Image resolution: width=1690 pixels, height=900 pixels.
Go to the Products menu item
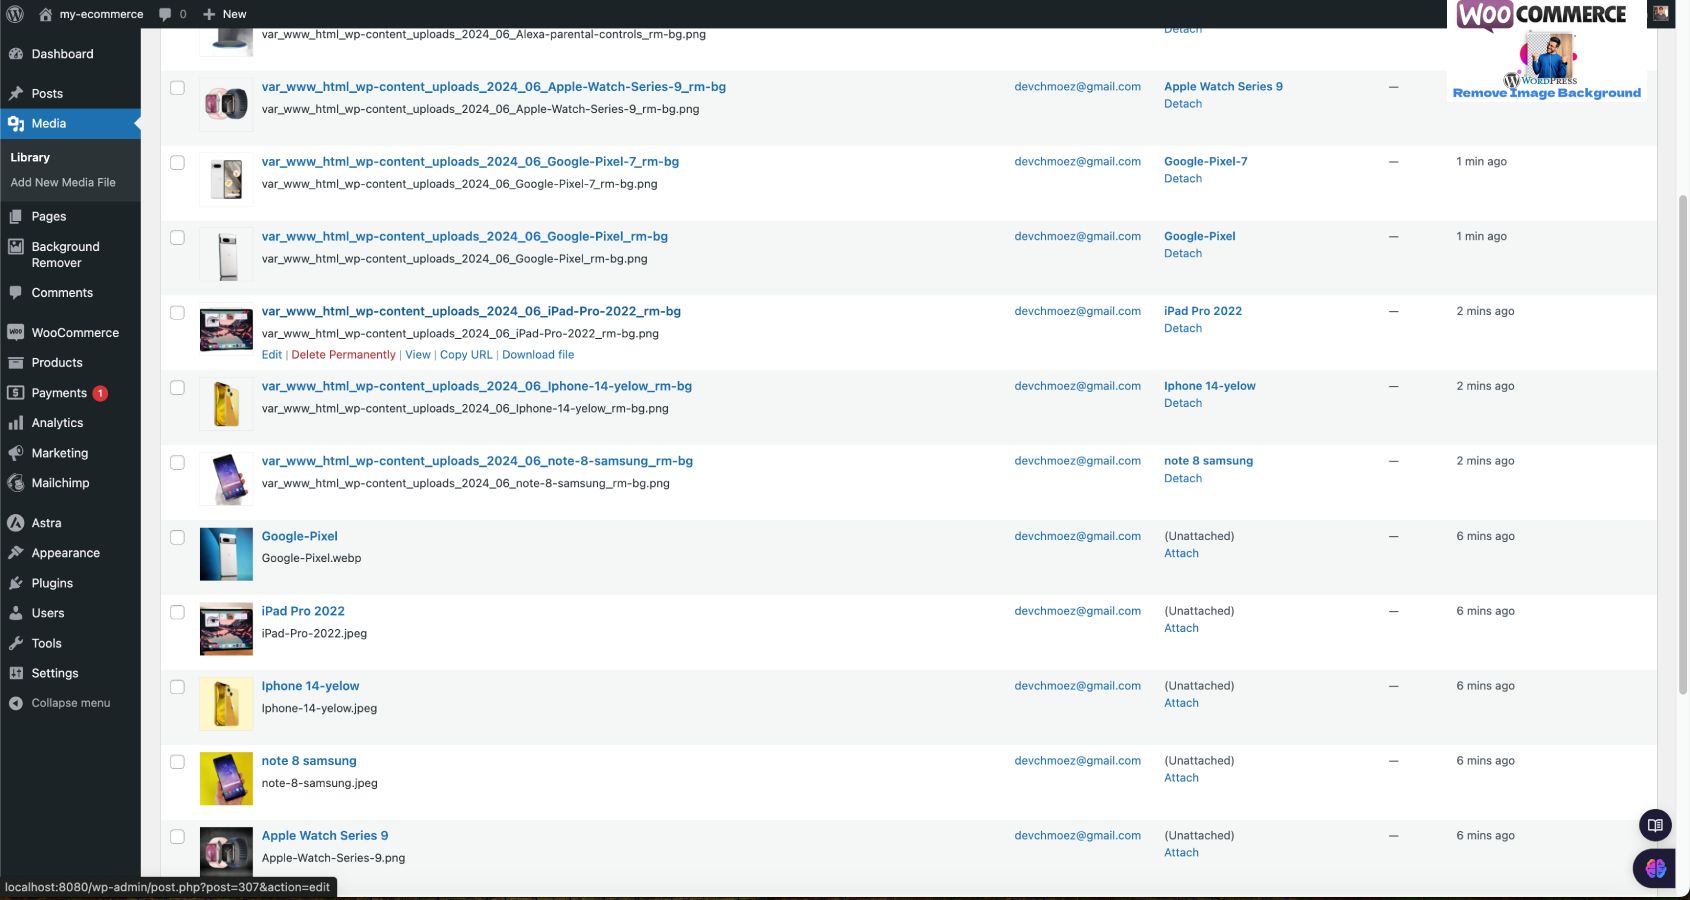click(57, 363)
